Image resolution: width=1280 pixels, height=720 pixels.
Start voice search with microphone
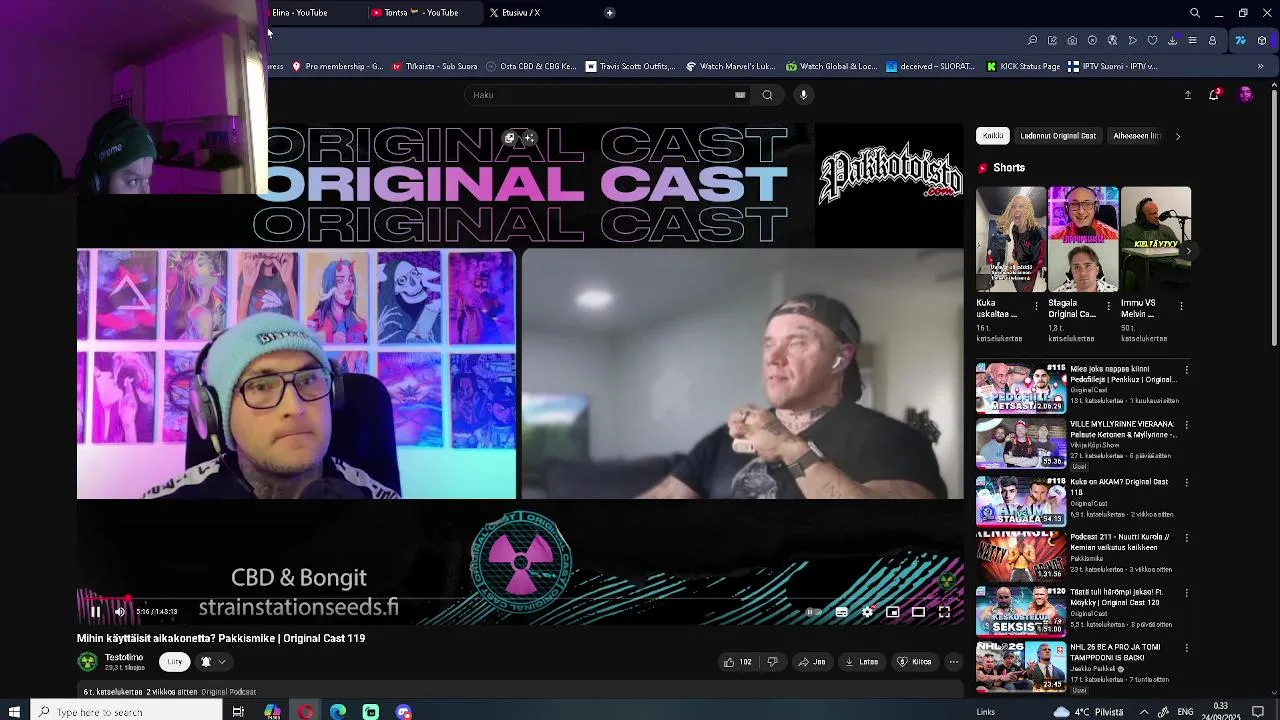pos(803,95)
